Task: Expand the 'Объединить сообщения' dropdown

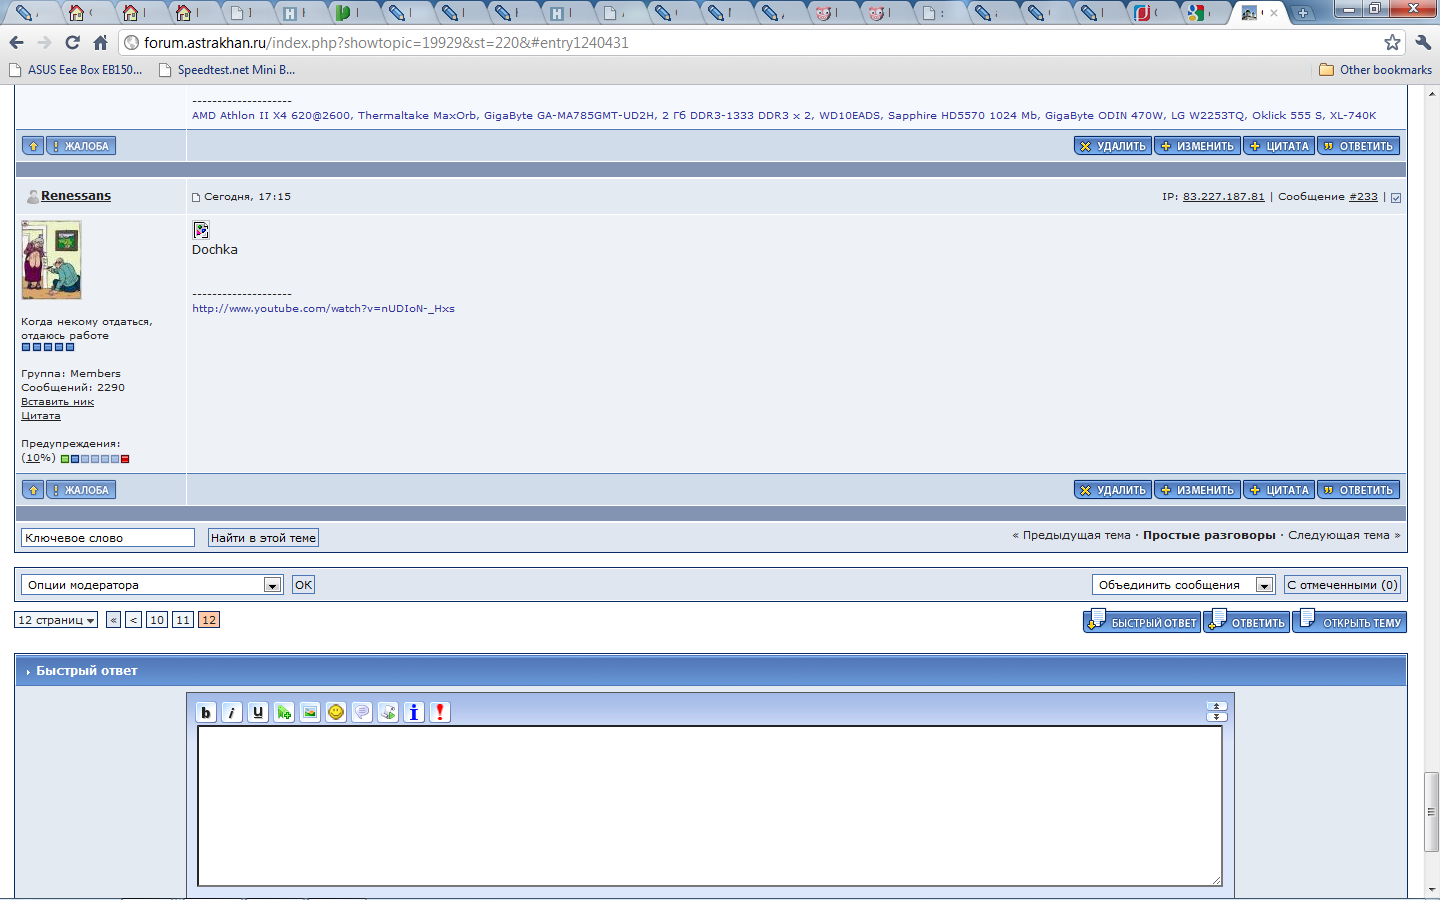Action: click(x=1183, y=585)
